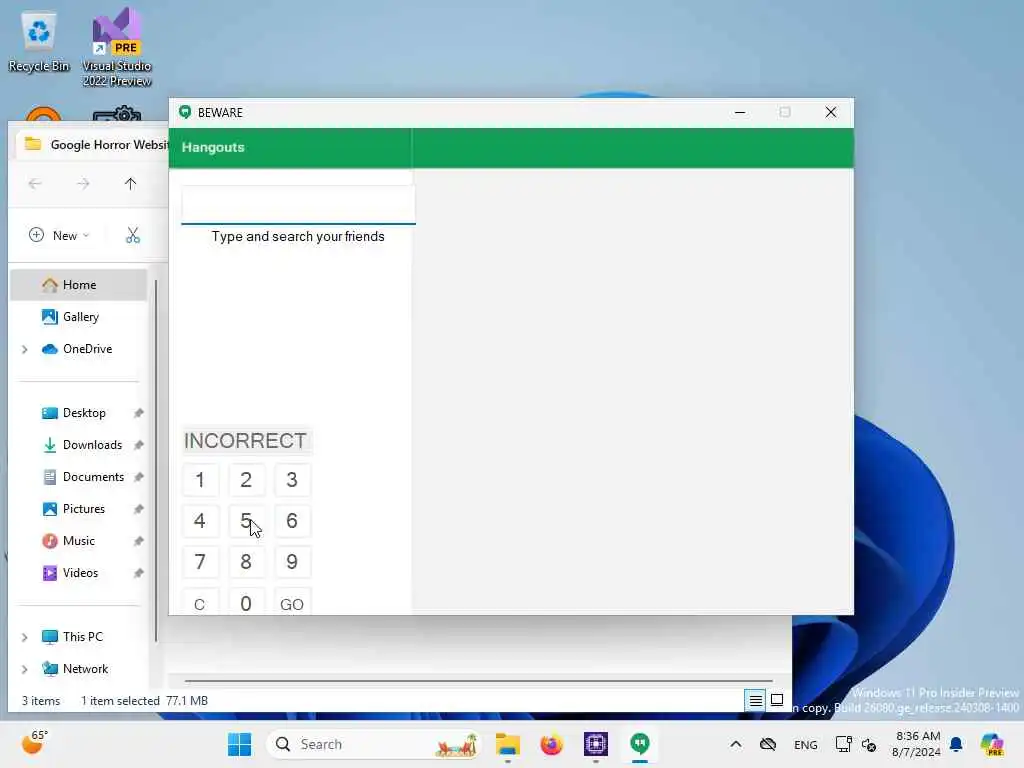Launch Firefox from the taskbar
Viewport: 1024px width, 768px height.
pyautogui.click(x=552, y=744)
